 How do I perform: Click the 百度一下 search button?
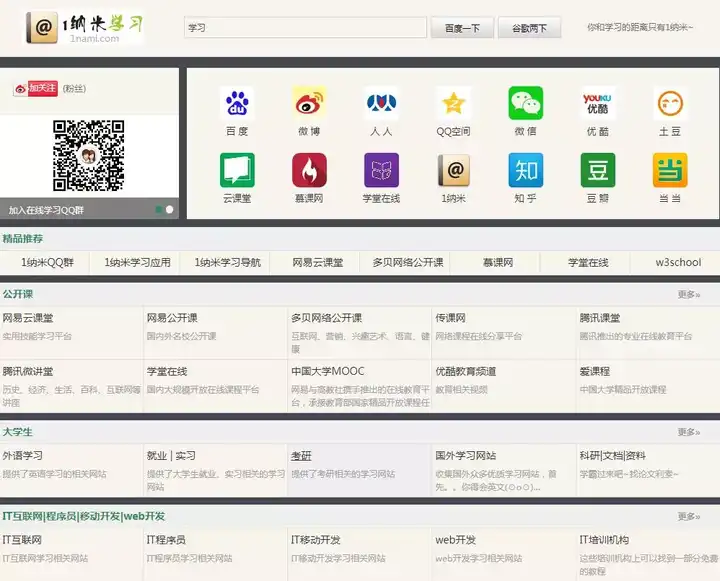[x=462, y=28]
